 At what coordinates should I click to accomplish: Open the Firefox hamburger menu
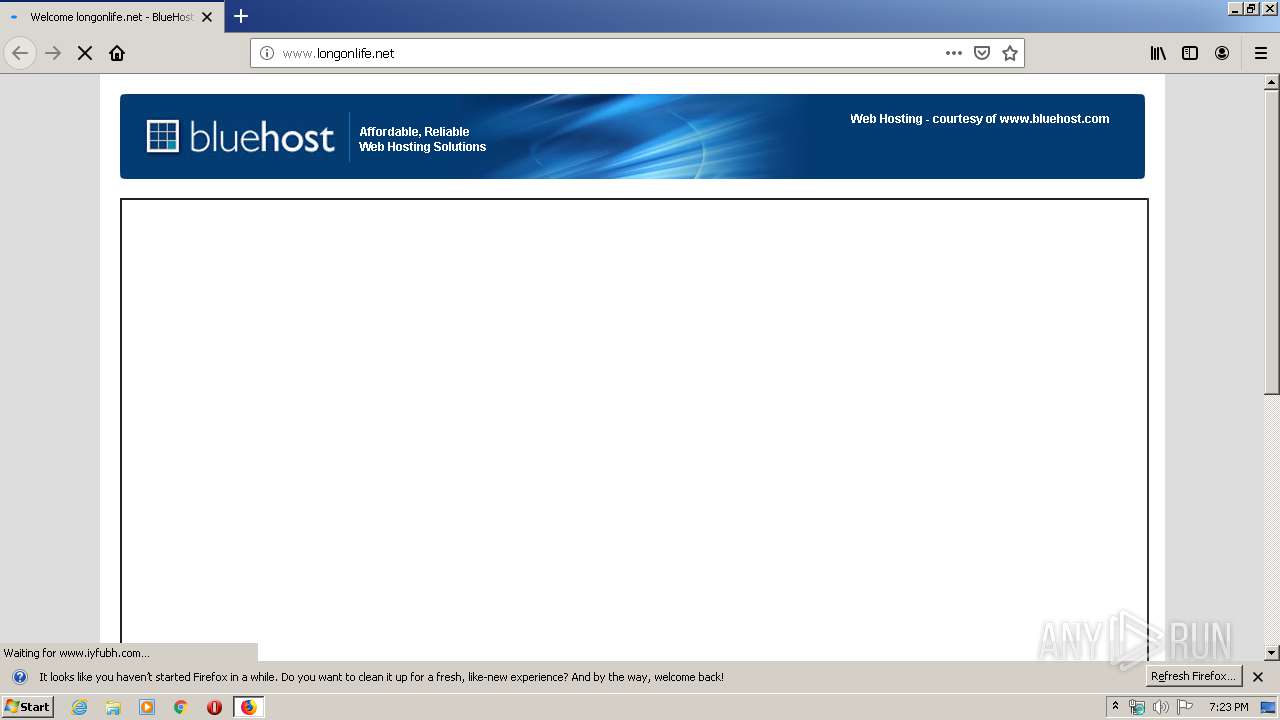coord(1261,53)
